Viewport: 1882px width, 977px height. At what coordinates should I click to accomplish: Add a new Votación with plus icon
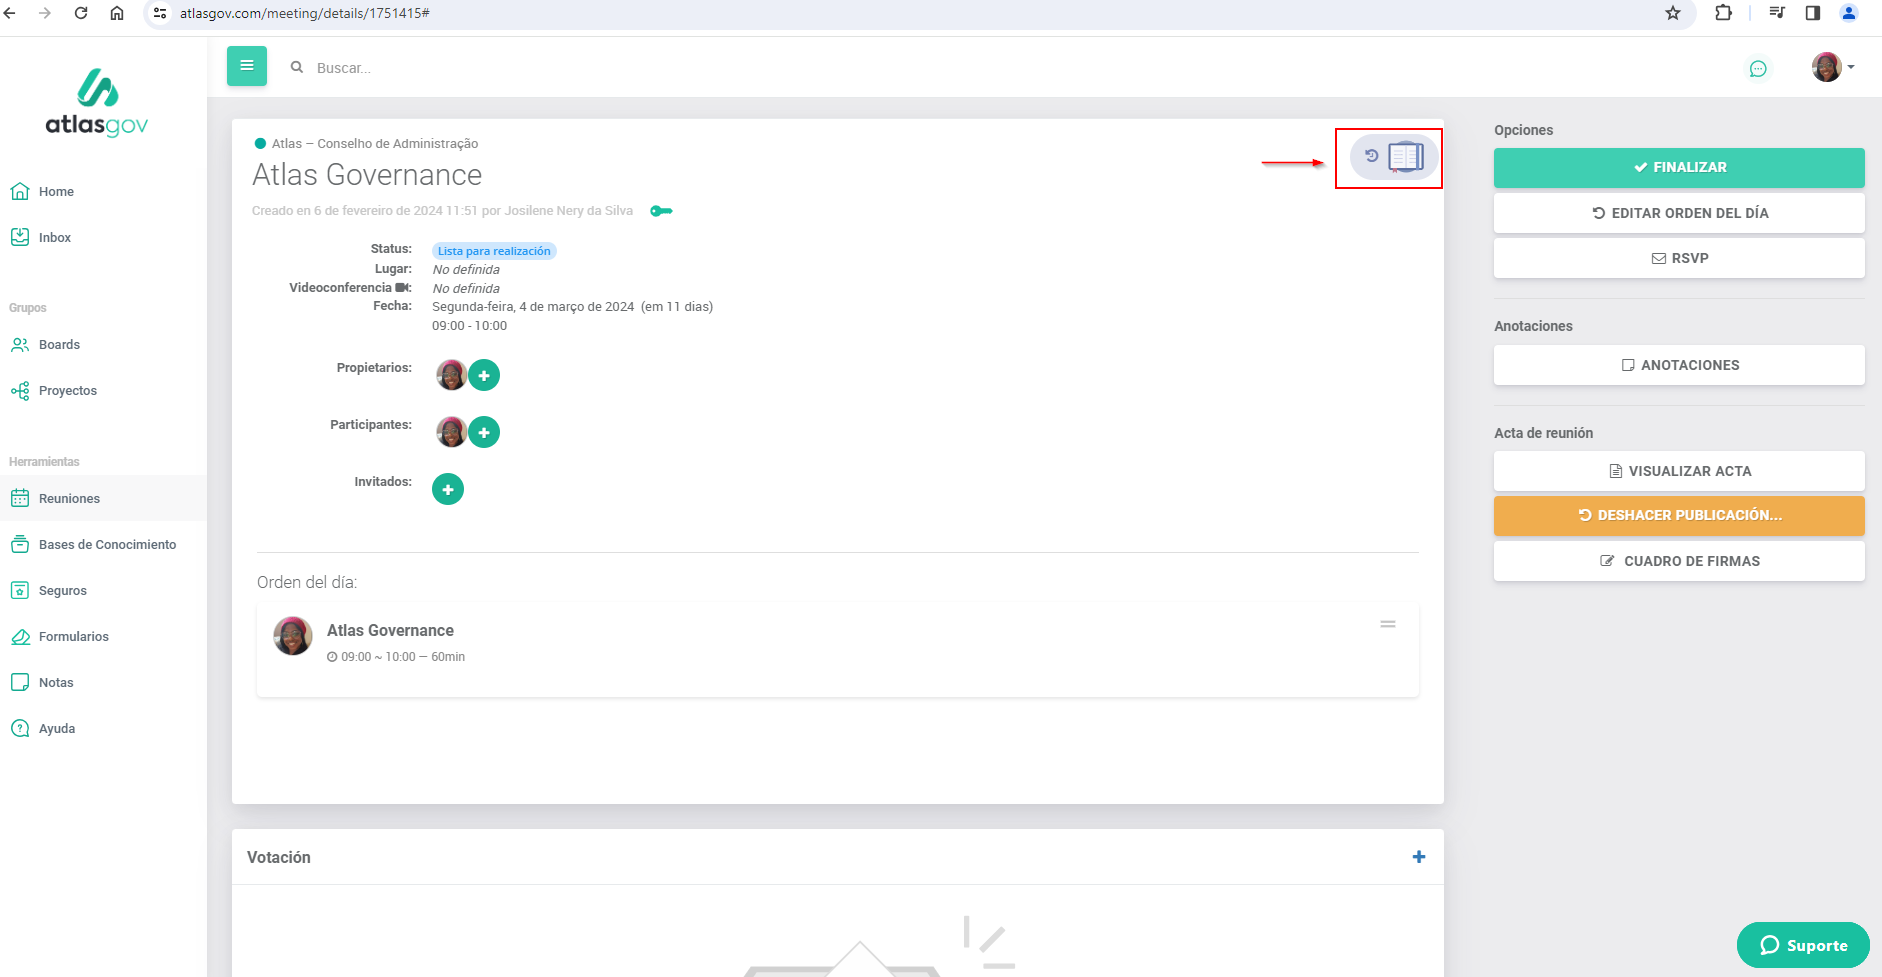[1419, 857]
